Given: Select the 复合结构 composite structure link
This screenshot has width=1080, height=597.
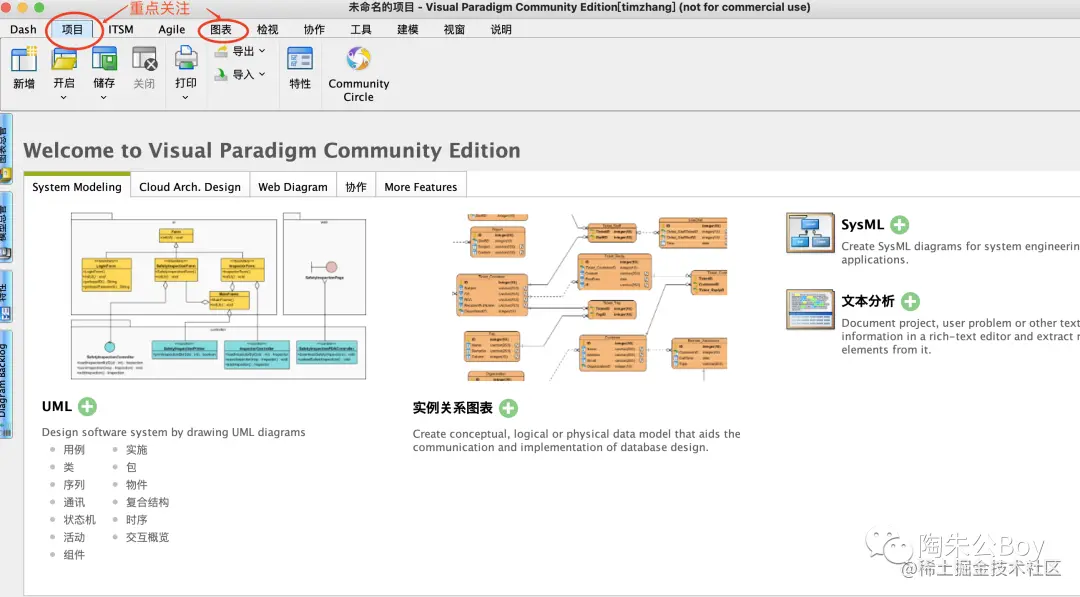Looking at the screenshot, I should 147,502.
